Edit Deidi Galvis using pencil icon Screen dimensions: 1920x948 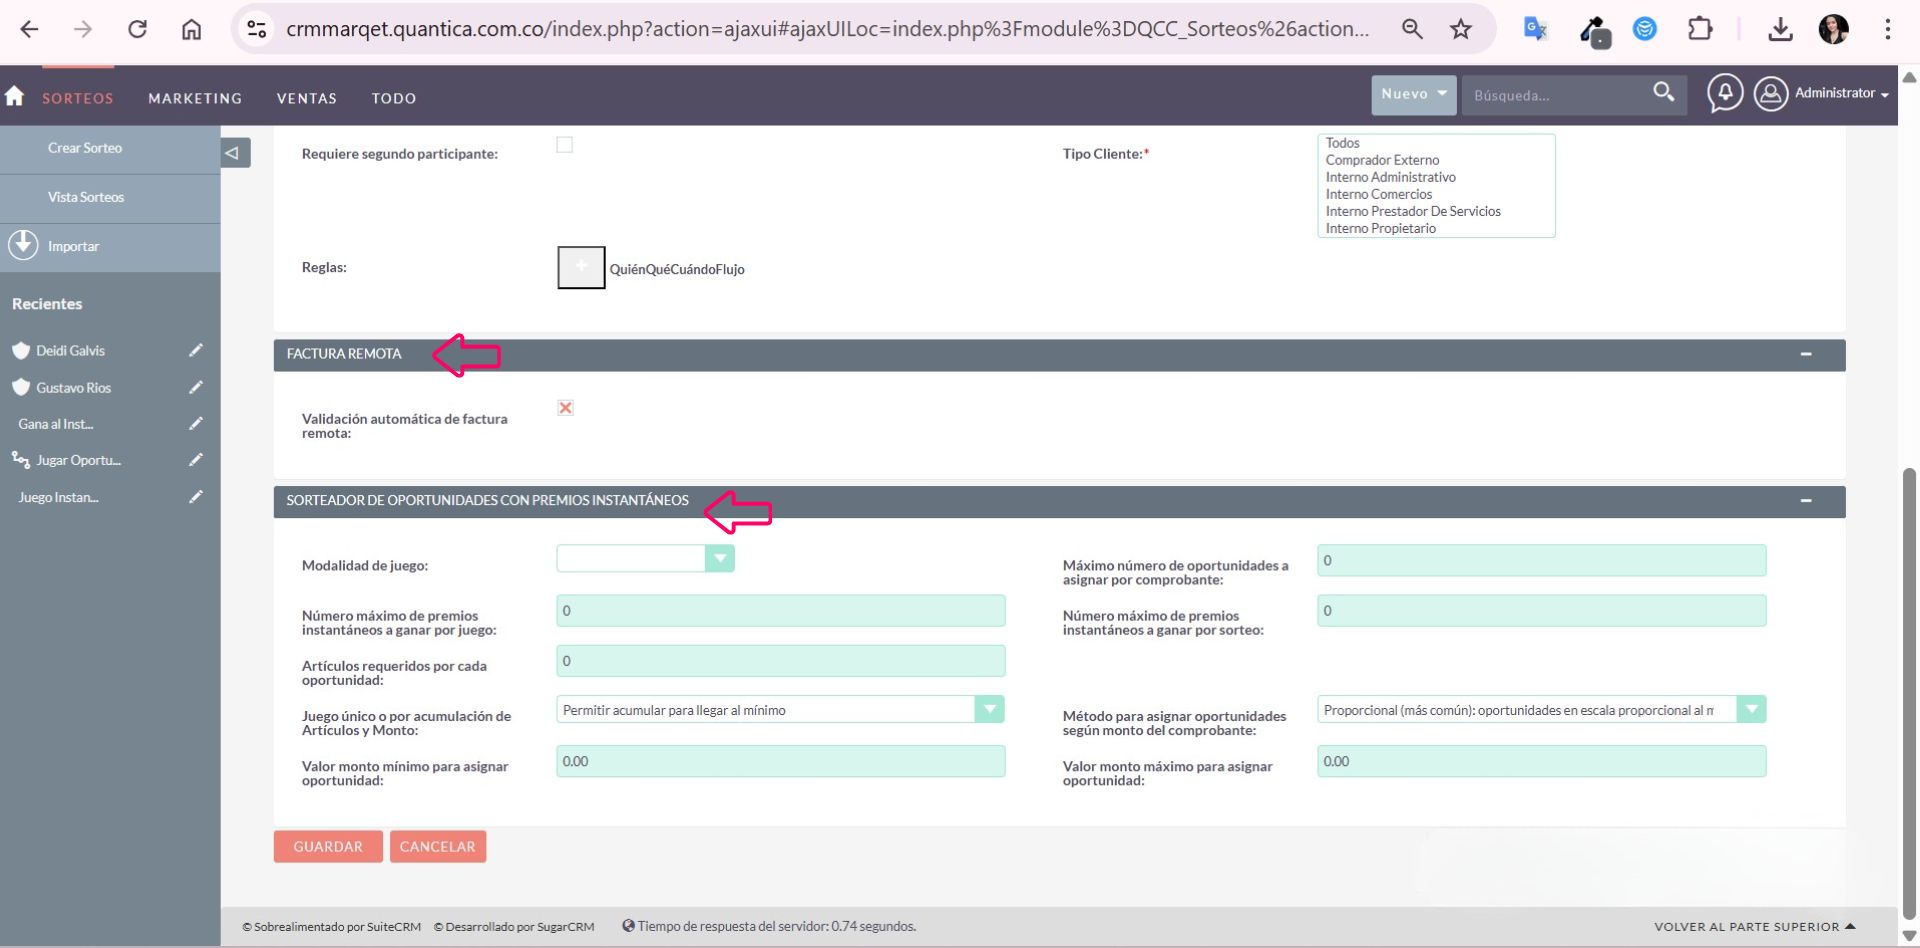pos(196,350)
